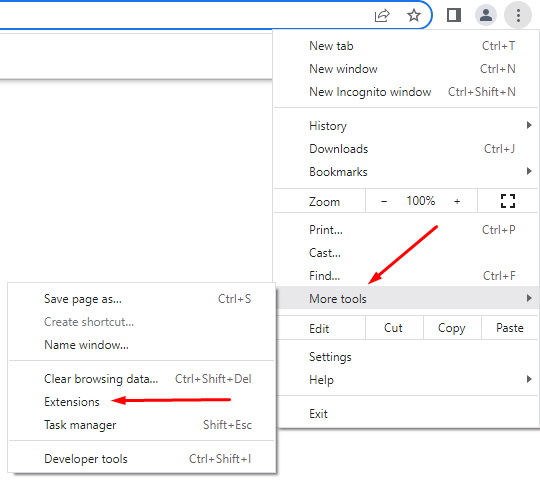540x493 pixels.
Task: Expand the History submenu
Action: pos(406,126)
